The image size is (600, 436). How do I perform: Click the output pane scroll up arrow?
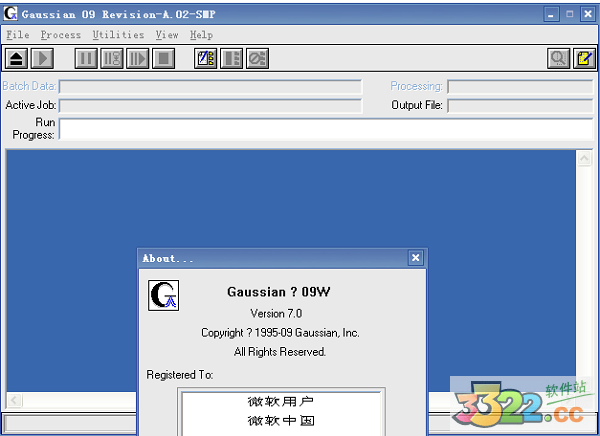tap(584, 158)
